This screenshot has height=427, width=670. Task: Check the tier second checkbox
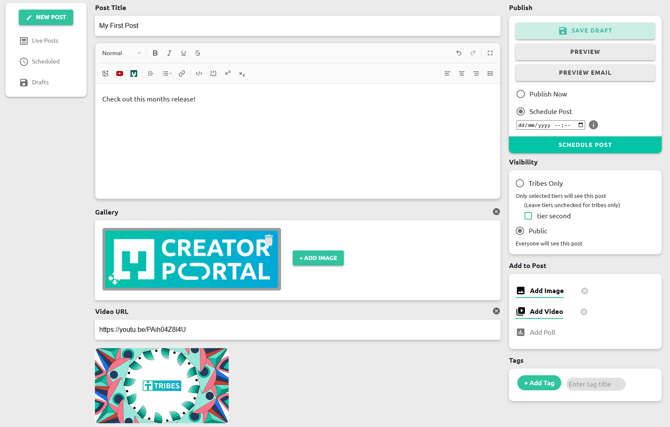click(x=528, y=216)
